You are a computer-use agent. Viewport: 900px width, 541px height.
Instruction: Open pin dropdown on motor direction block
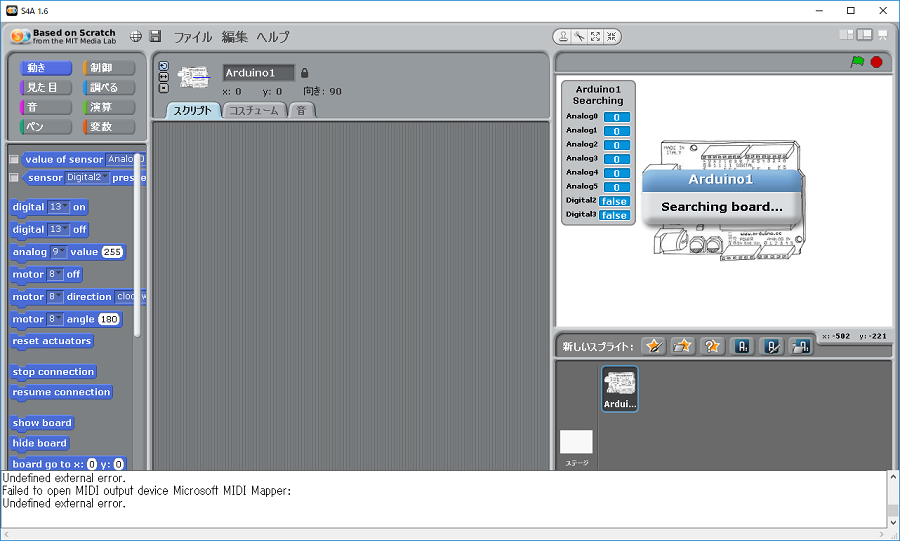tap(55, 296)
